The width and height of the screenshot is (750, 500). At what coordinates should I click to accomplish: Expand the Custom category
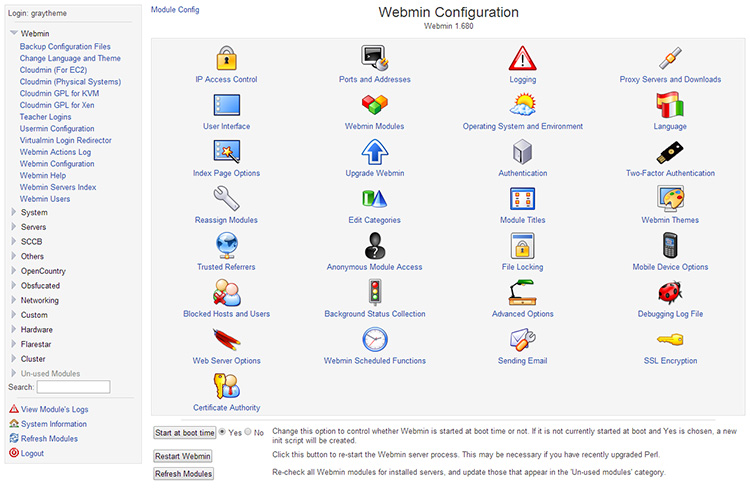pyautogui.click(x=14, y=315)
